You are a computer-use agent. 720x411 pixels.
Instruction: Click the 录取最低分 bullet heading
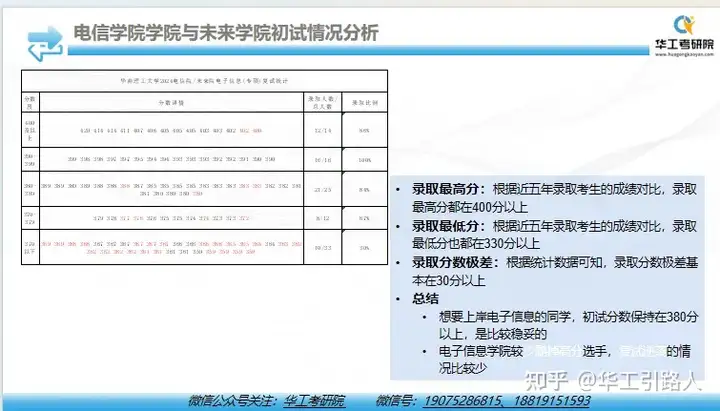(x=448, y=226)
